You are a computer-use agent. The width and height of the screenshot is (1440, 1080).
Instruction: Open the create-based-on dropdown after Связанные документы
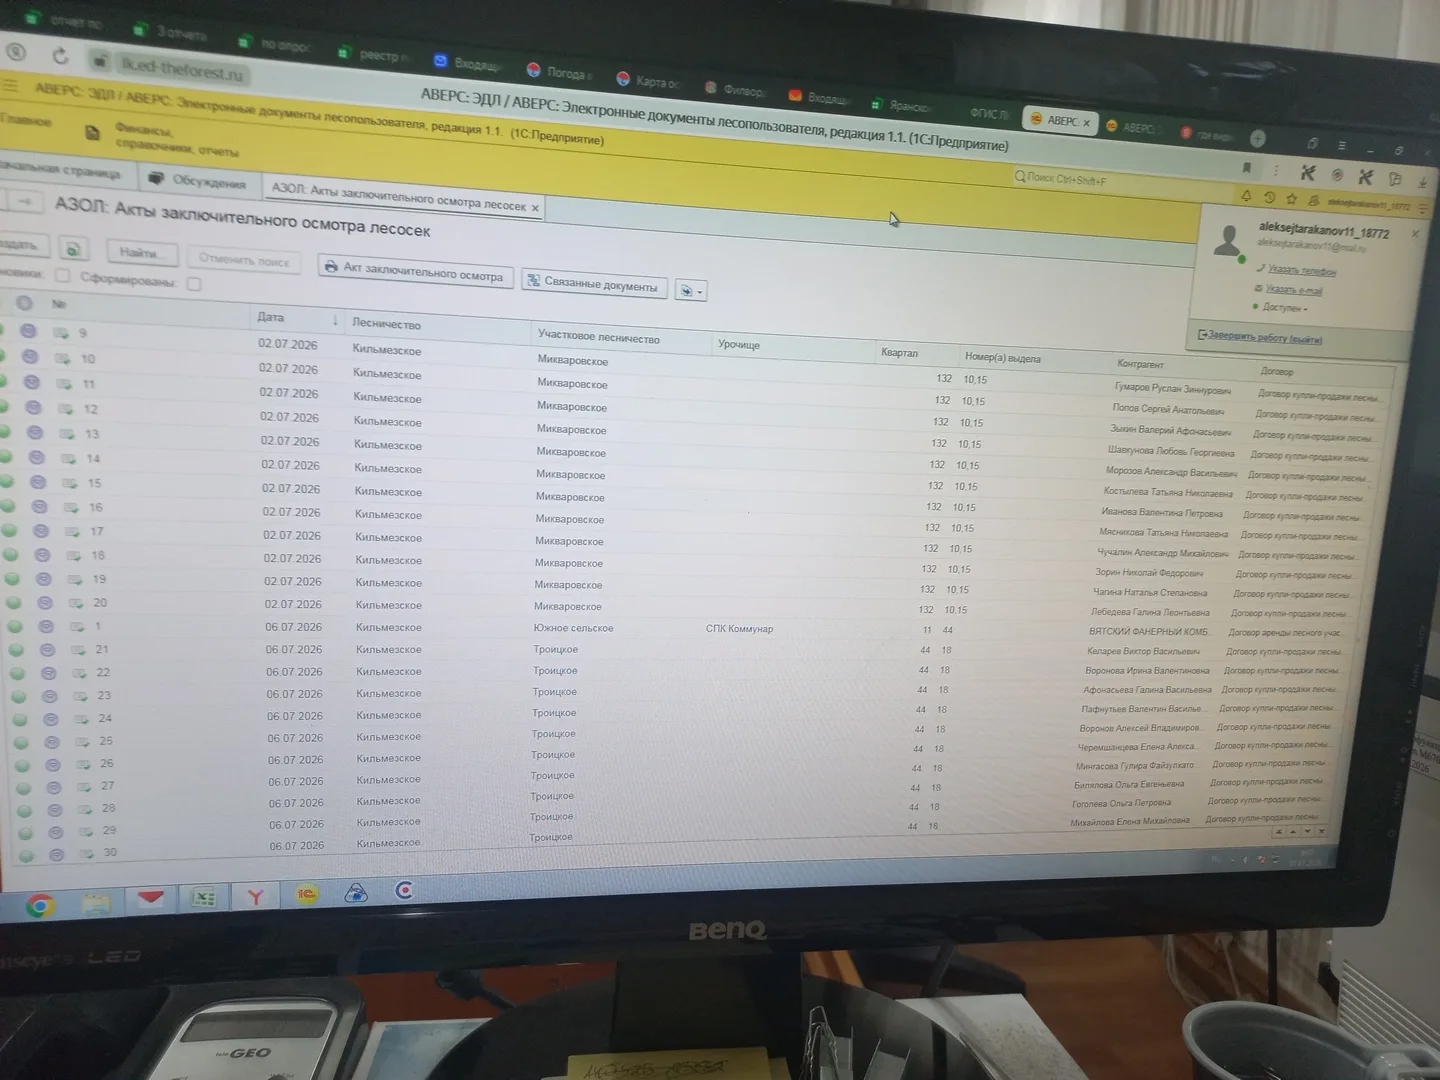[x=691, y=291]
